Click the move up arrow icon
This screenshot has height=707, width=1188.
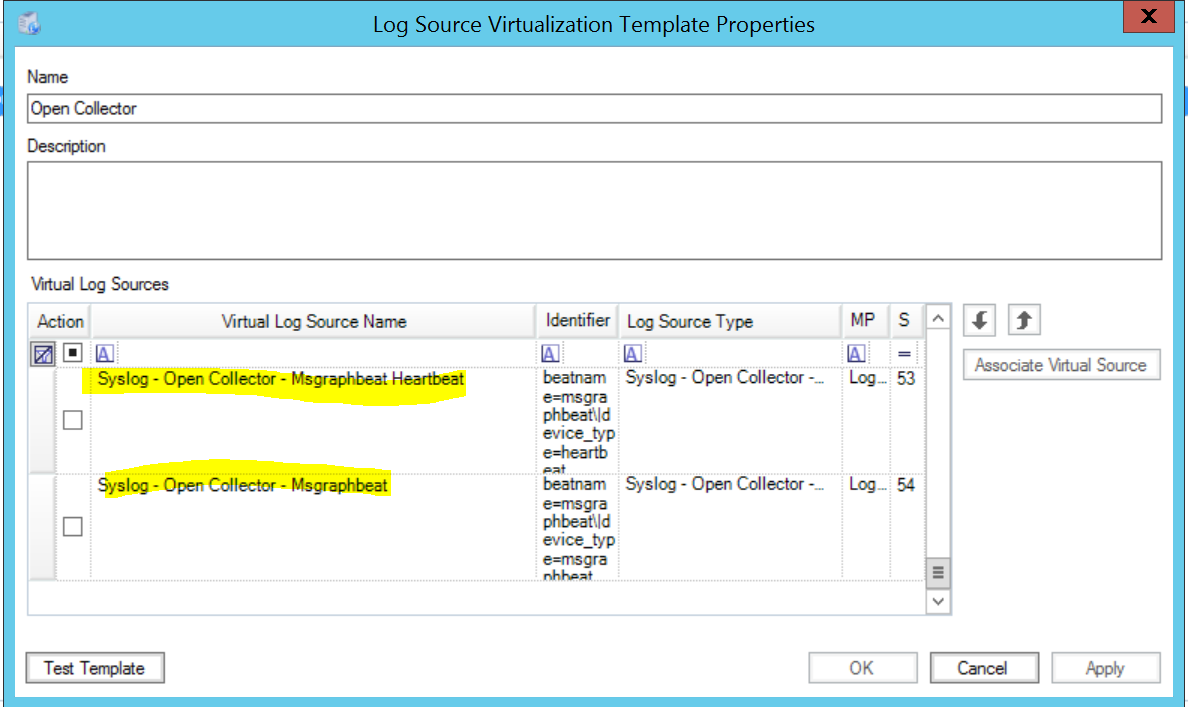click(x=1024, y=321)
